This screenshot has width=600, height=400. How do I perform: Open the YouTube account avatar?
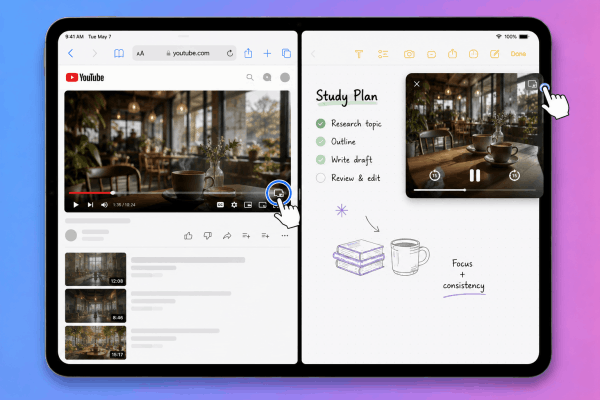tap(285, 77)
